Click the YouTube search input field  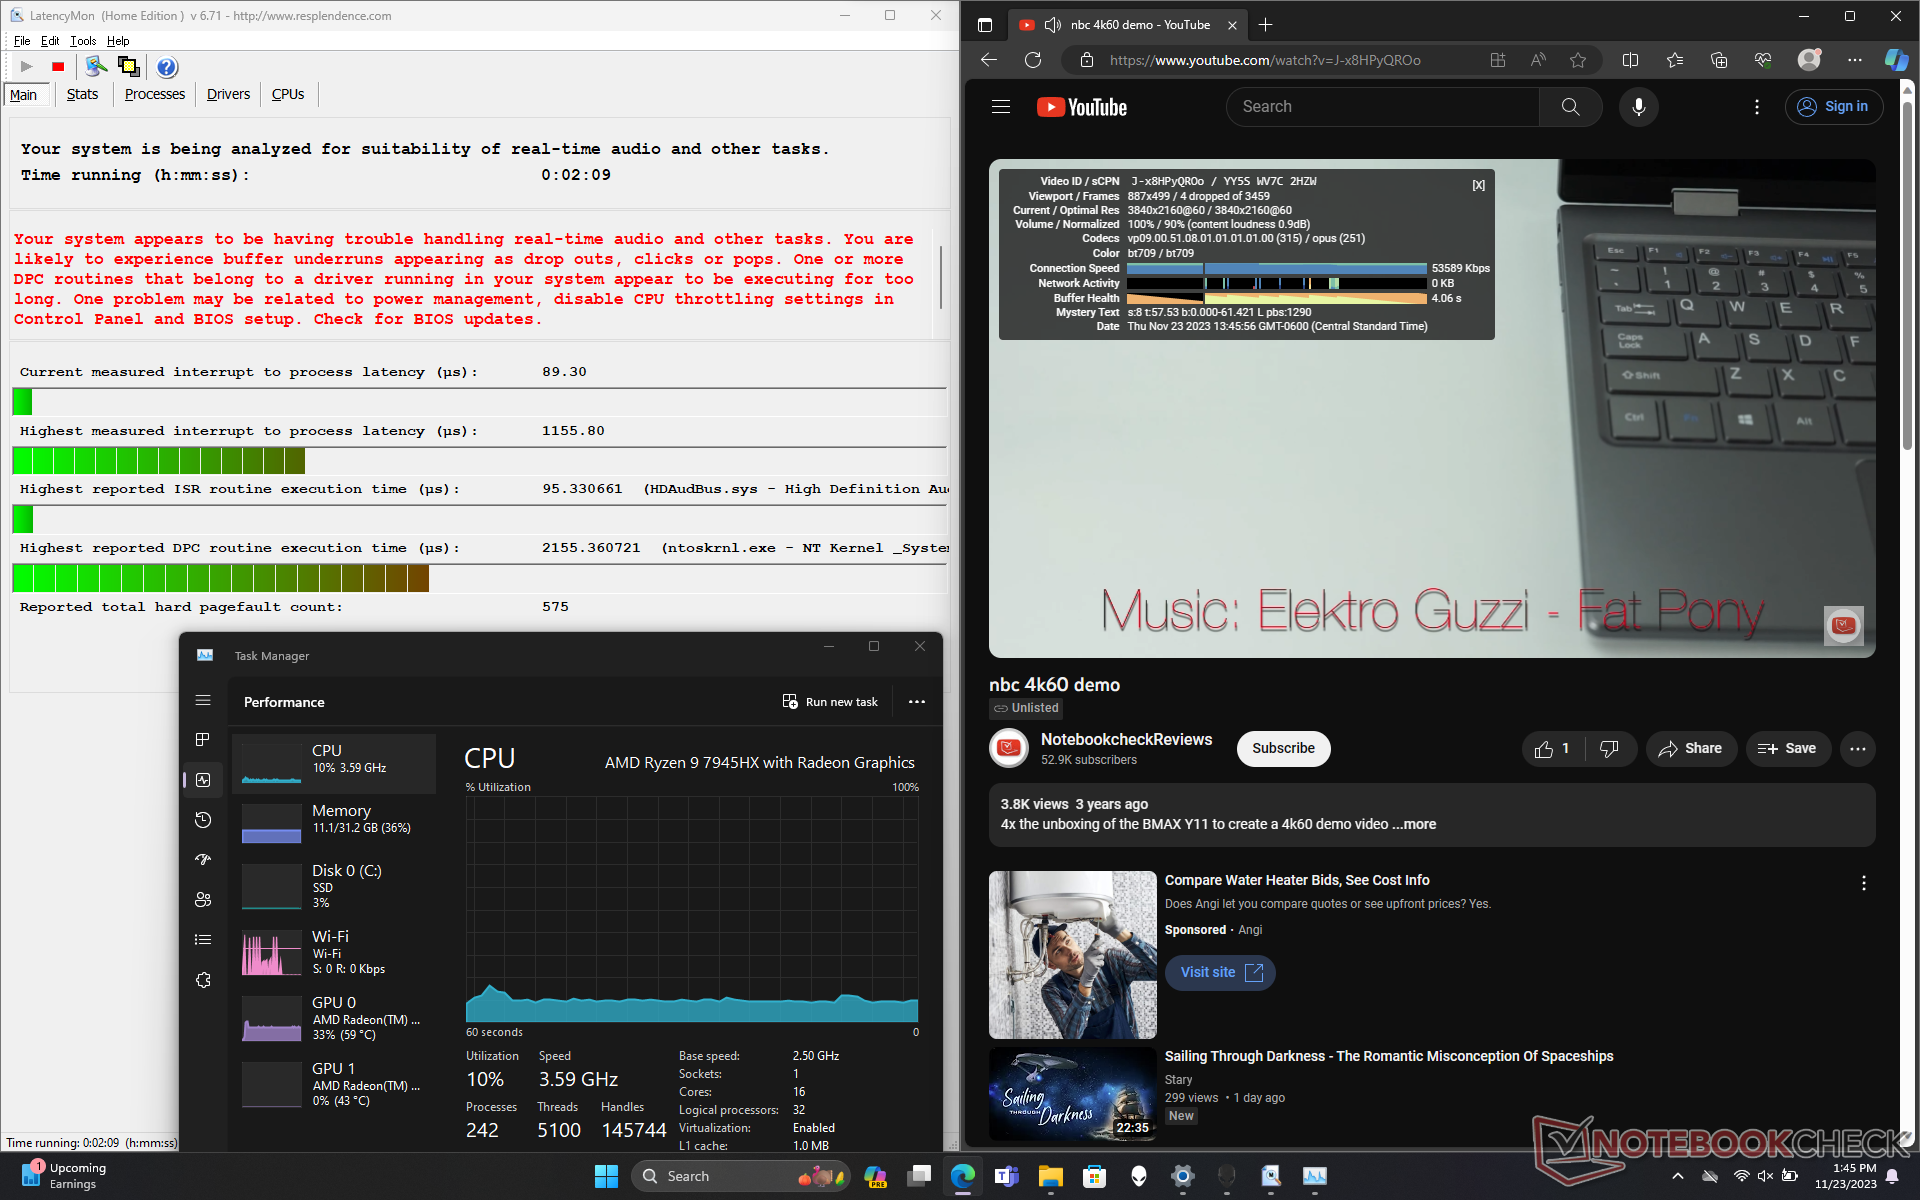1382,107
